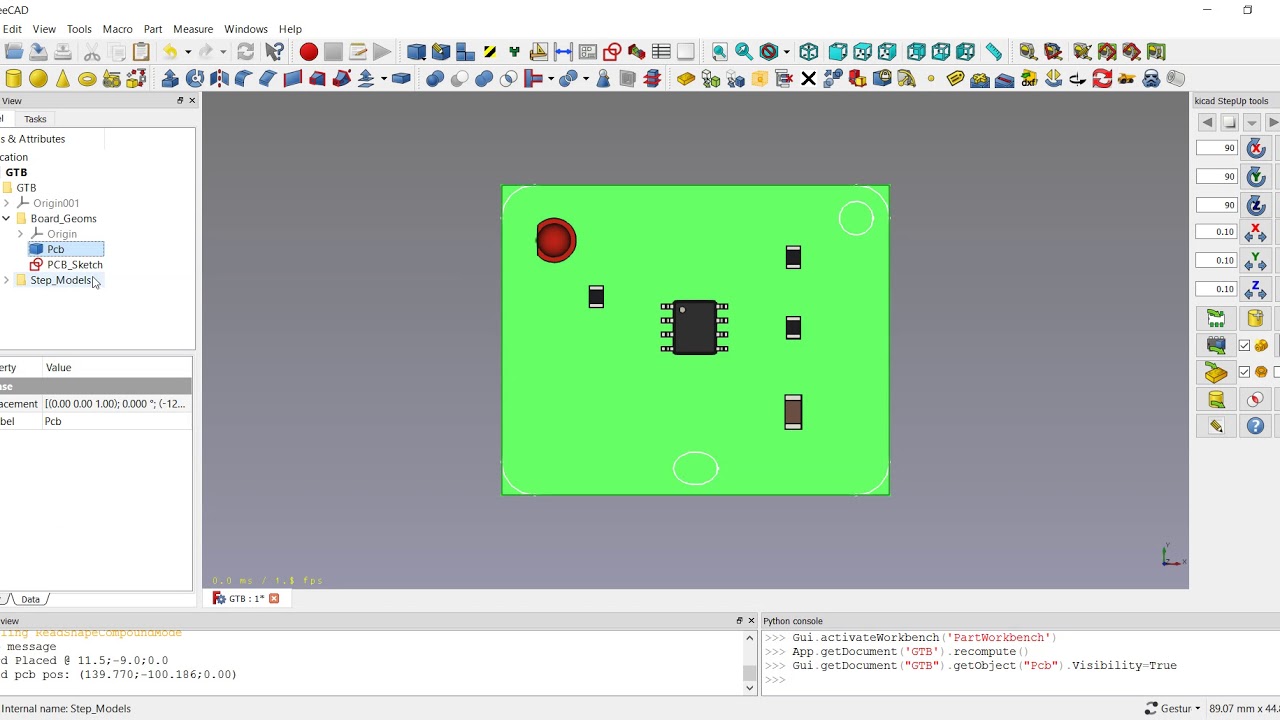Viewport: 1280px width, 720px height.
Task: Edit the X rotation angle field 90
Action: 1217,148
